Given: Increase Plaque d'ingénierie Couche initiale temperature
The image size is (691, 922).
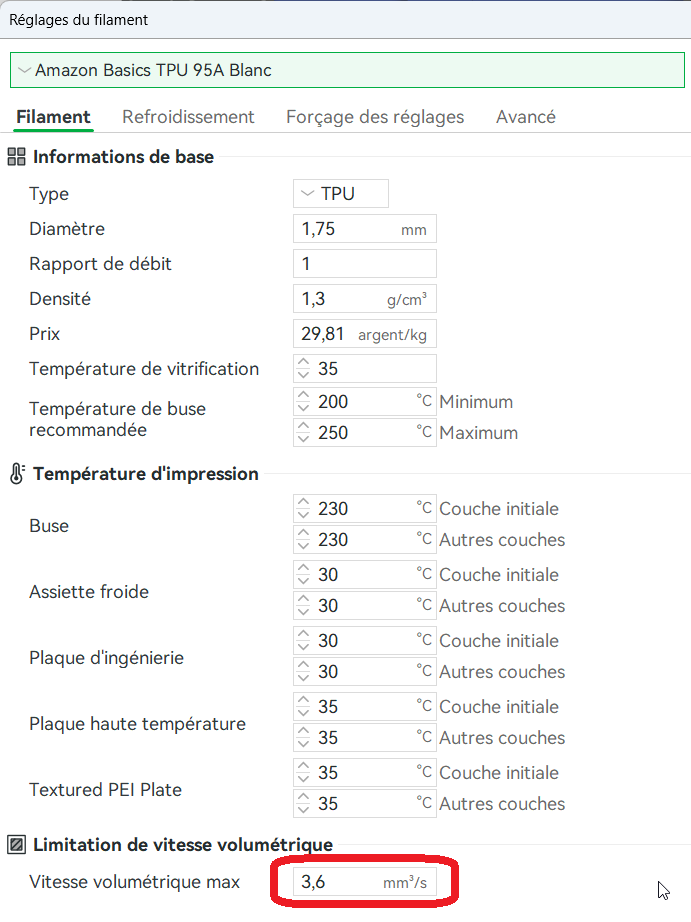Looking at the screenshot, I should [x=303, y=634].
